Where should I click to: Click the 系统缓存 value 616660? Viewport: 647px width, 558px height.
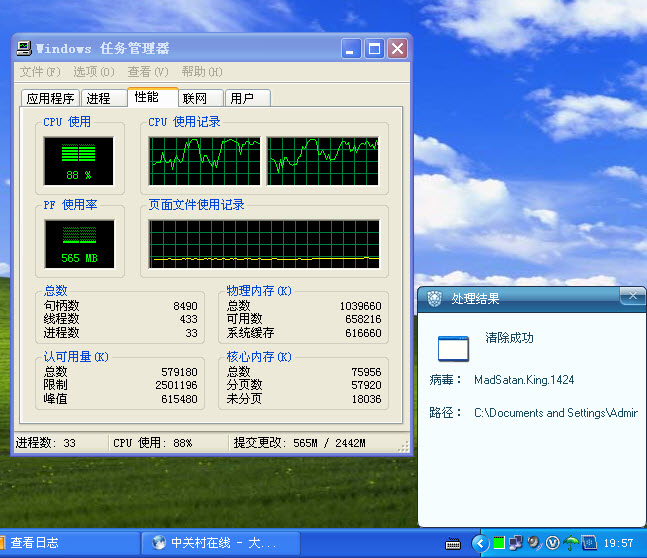coord(363,333)
